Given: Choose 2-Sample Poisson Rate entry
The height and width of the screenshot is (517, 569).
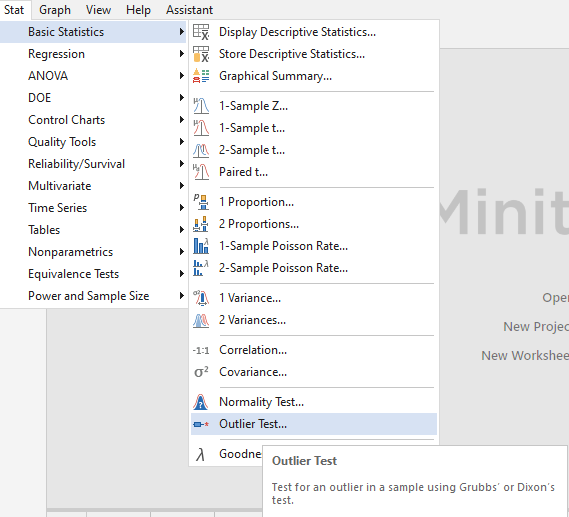Looking at the screenshot, I should (x=314, y=268).
